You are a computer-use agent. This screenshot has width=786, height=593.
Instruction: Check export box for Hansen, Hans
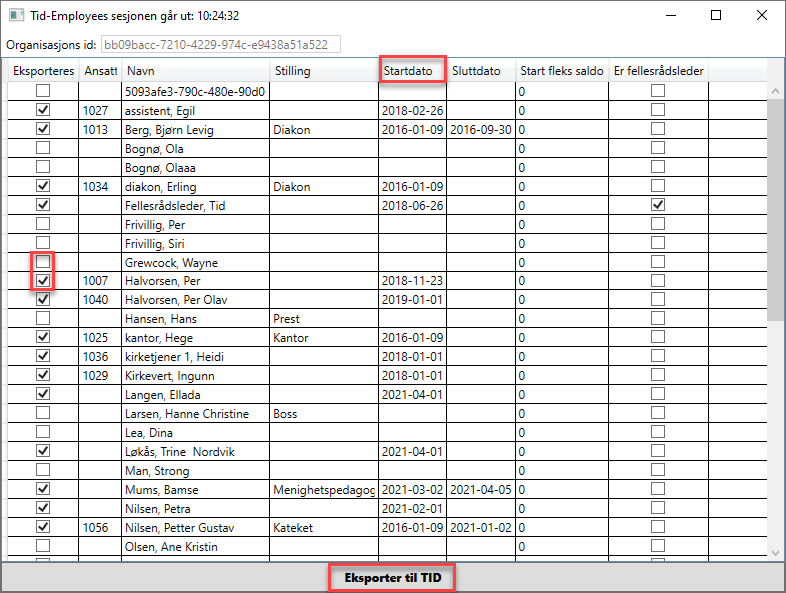[43, 318]
